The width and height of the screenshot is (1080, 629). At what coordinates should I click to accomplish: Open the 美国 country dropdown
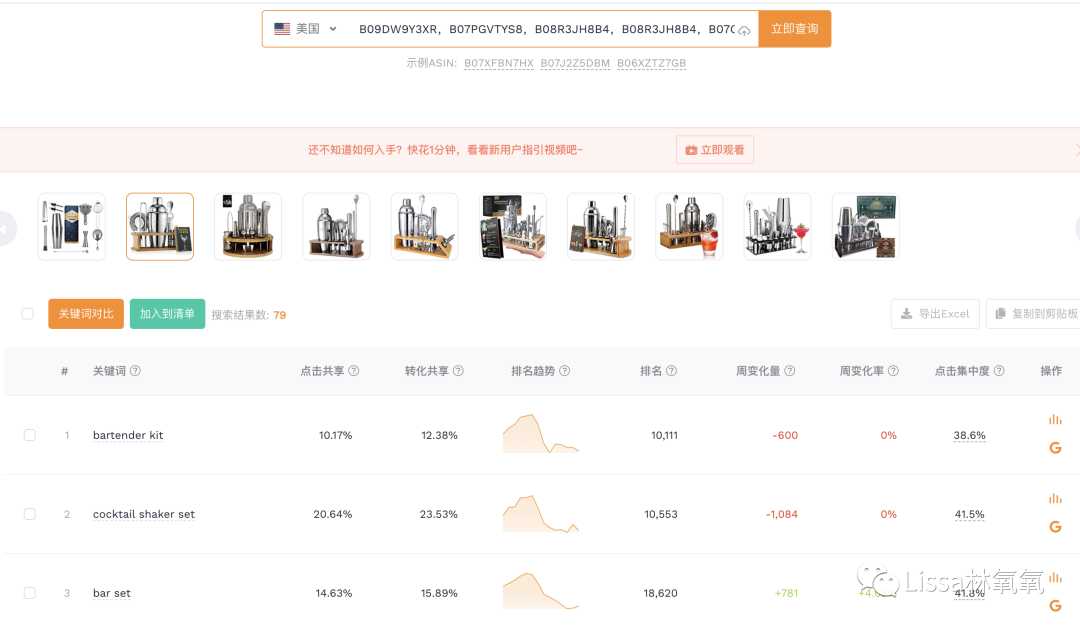(x=303, y=29)
